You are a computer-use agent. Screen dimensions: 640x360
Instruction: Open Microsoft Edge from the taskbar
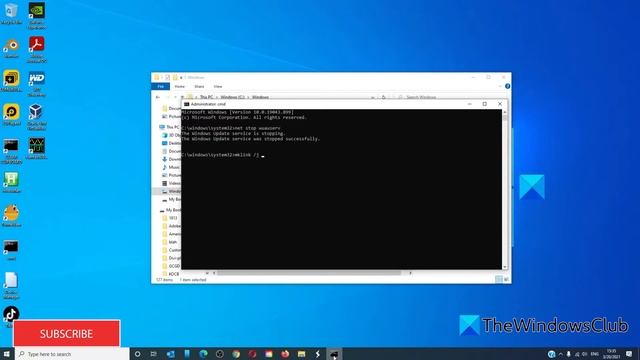click(x=203, y=354)
